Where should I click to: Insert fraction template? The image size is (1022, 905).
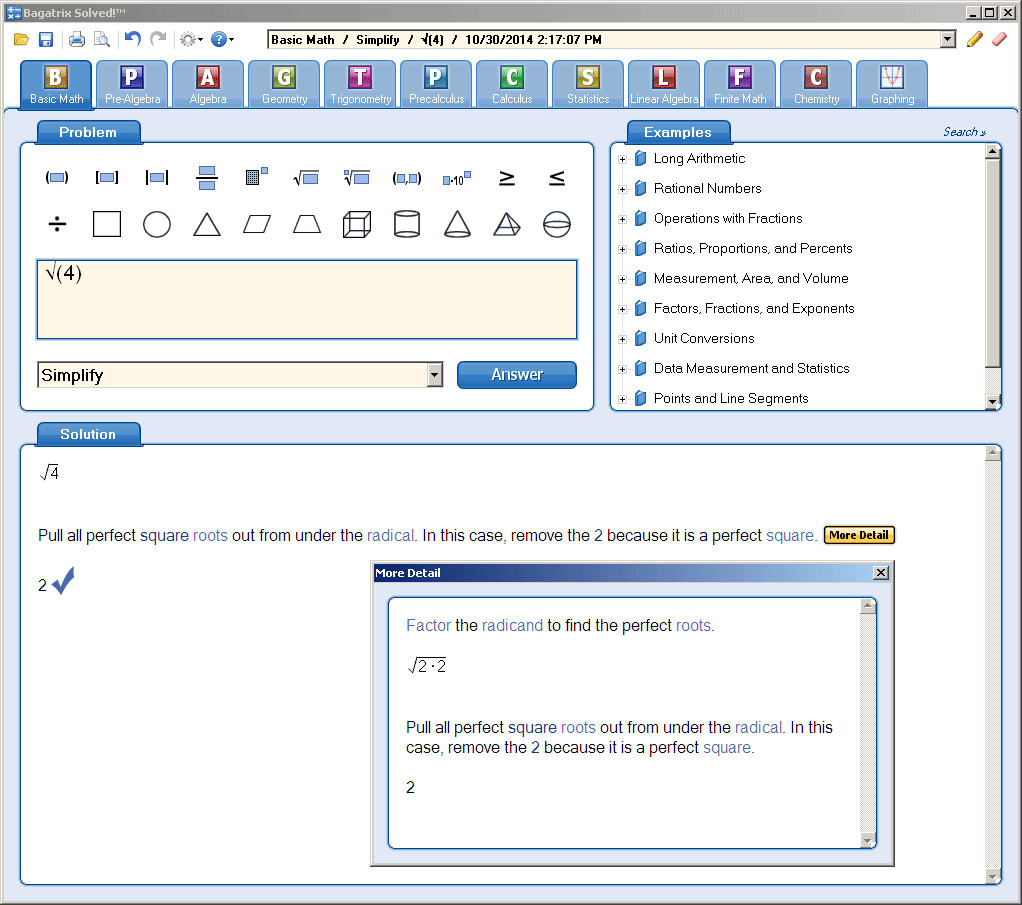(207, 177)
